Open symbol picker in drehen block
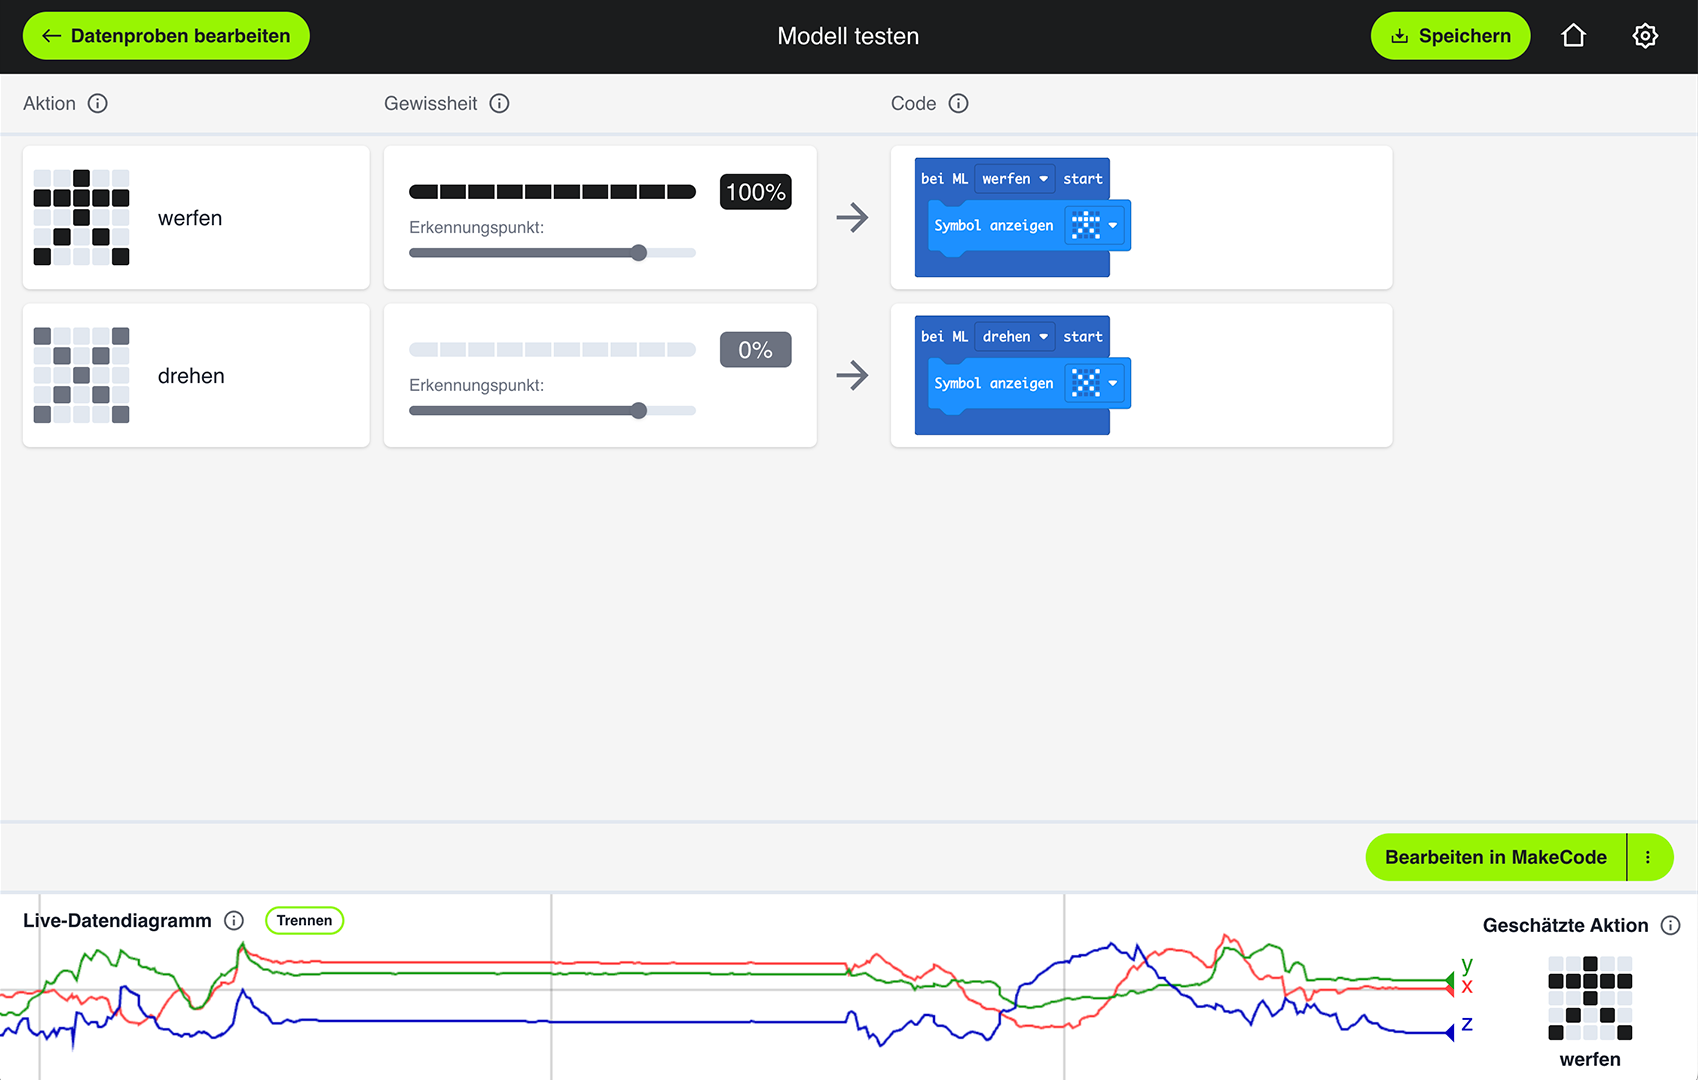Viewport: 1698px width, 1080px height. click(x=1095, y=384)
